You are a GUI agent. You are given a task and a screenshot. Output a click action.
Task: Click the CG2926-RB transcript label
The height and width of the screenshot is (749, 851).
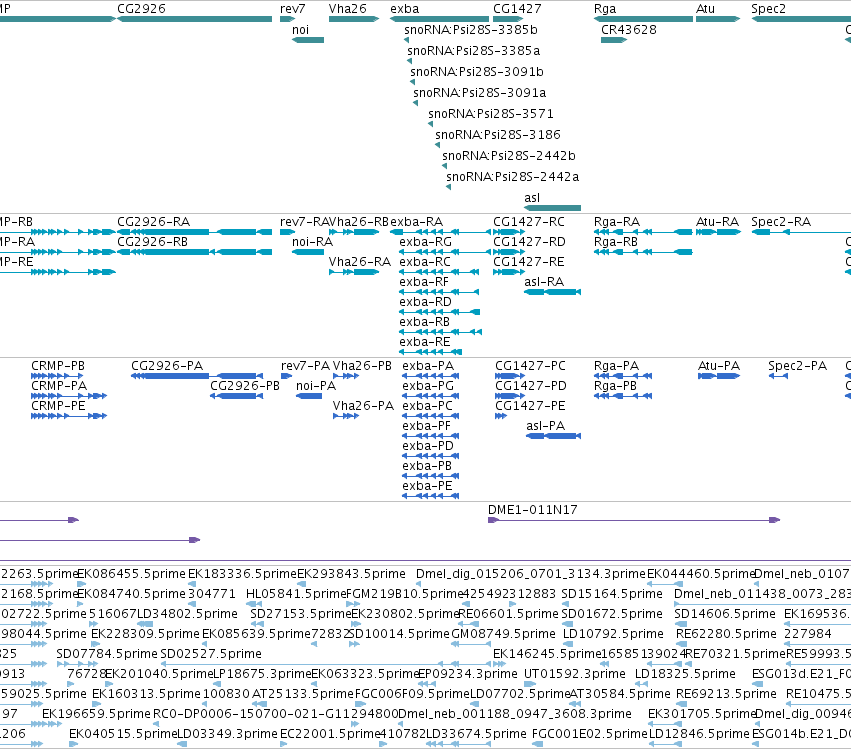pos(153,242)
